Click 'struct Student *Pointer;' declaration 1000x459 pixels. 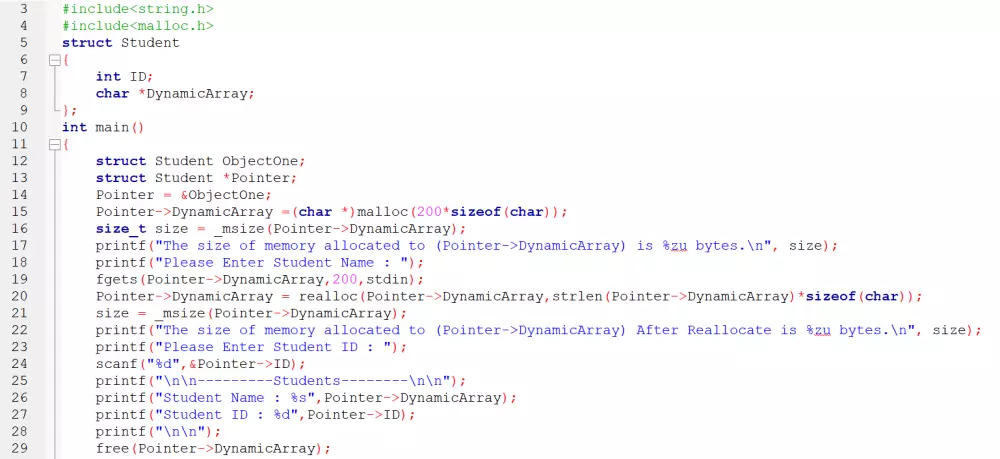(x=196, y=178)
